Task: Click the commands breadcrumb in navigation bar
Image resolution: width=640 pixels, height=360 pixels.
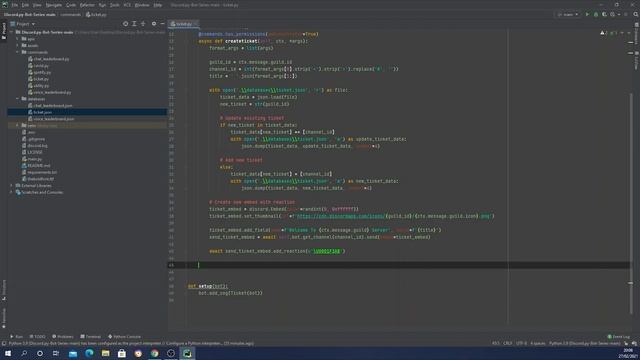Action: coord(71,14)
